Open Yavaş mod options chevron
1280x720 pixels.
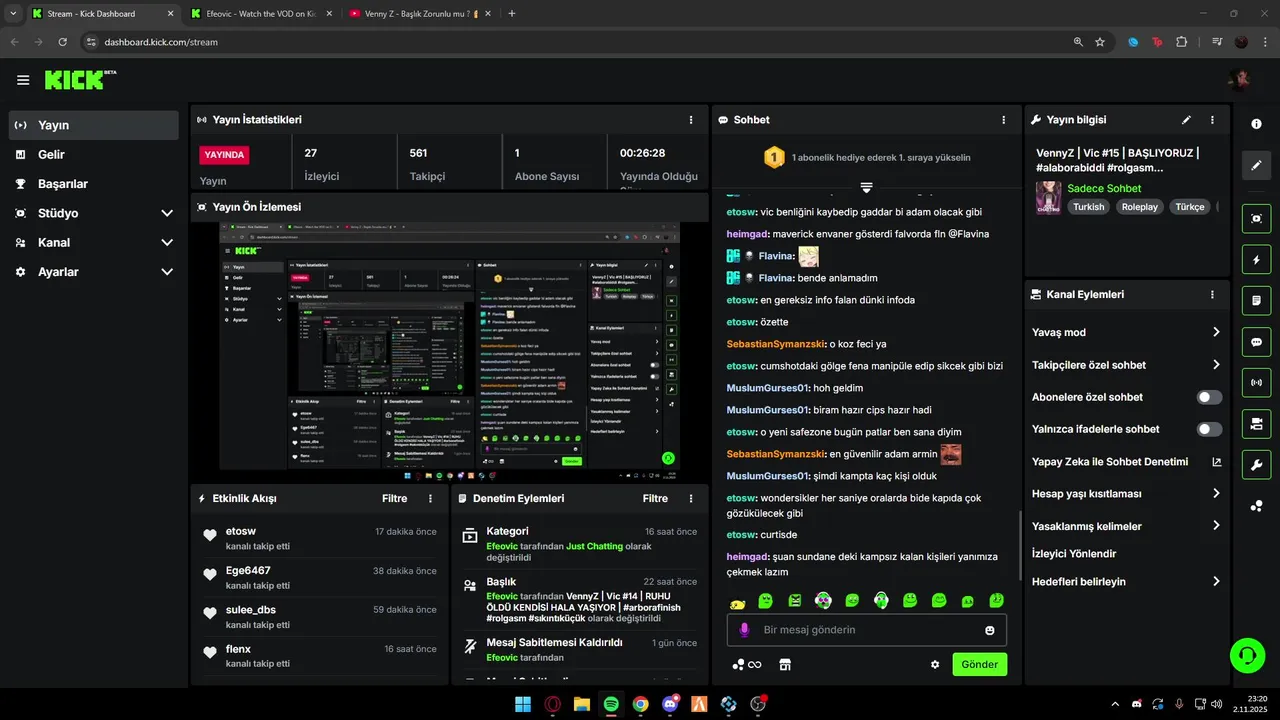point(1216,332)
